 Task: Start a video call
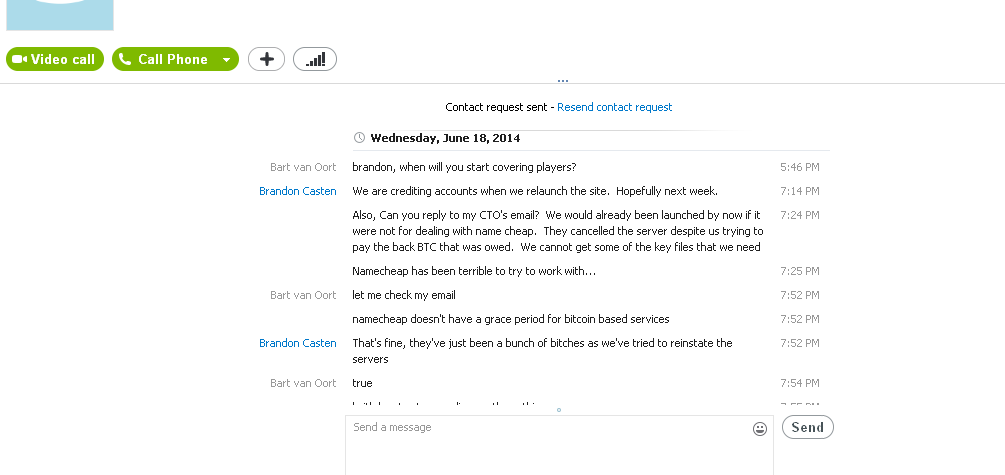[54, 59]
